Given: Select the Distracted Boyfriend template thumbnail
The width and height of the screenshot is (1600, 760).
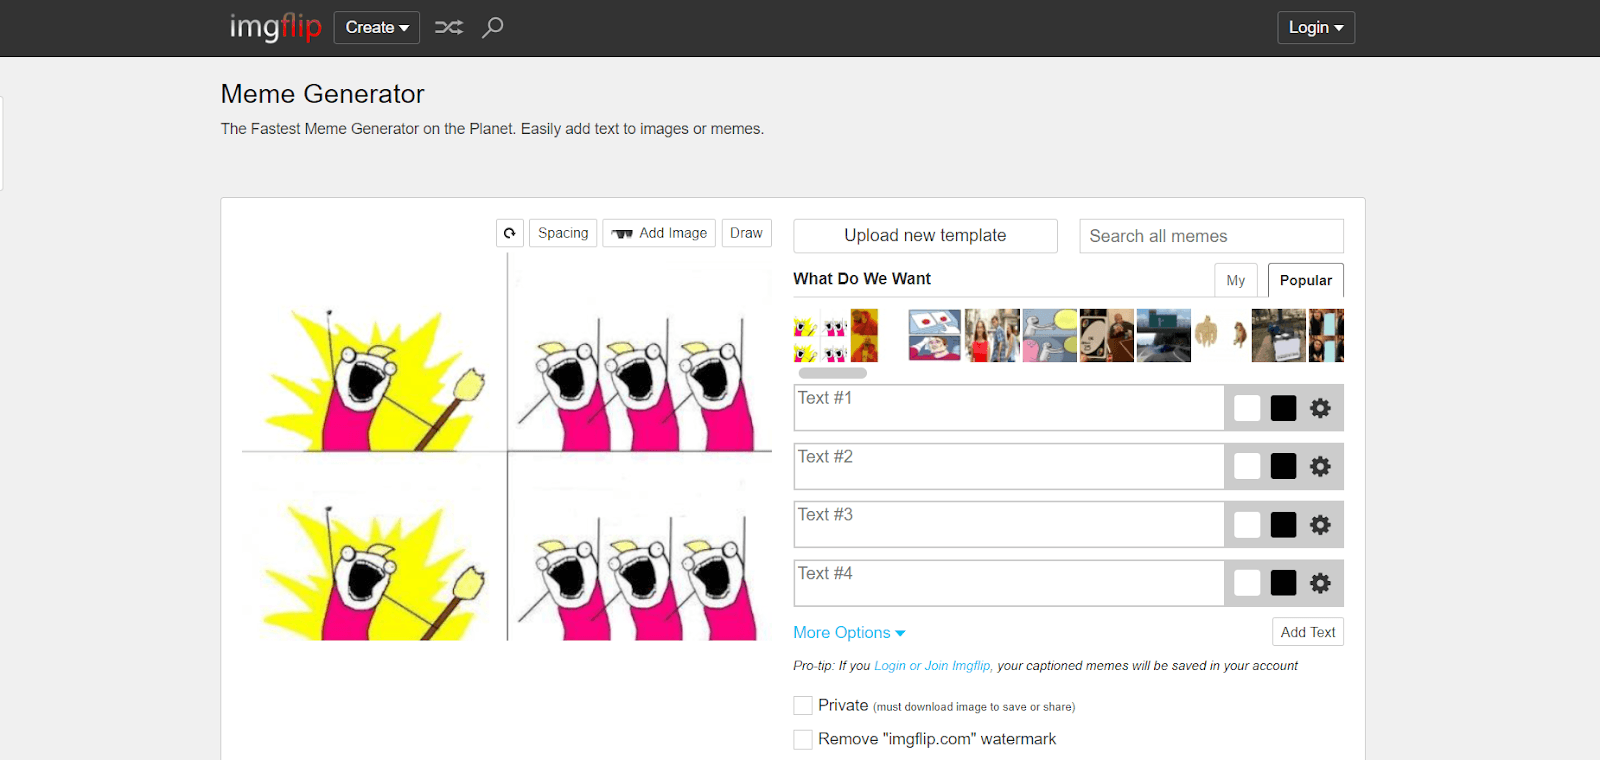Looking at the screenshot, I should tap(992, 336).
